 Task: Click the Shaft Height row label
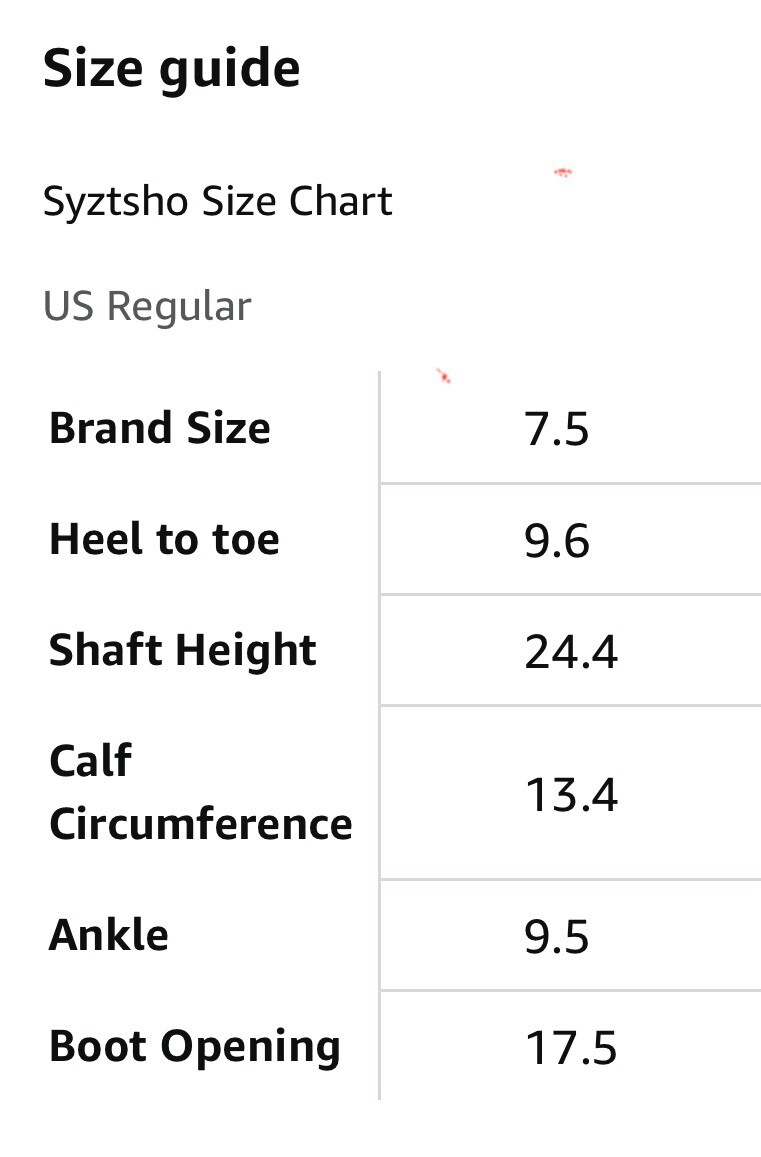[x=182, y=650]
